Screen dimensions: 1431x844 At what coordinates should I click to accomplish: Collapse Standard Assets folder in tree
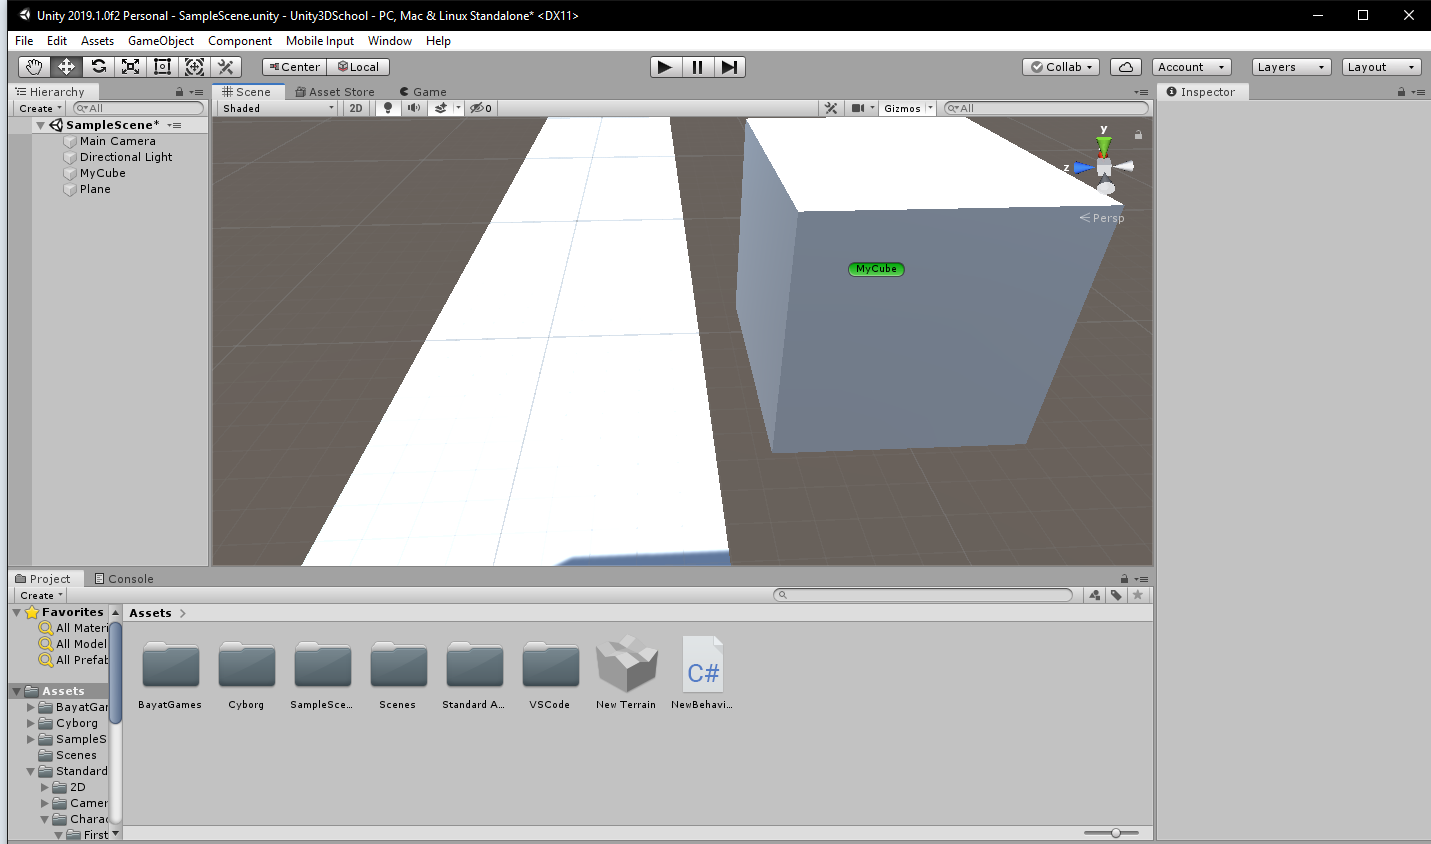tap(31, 771)
